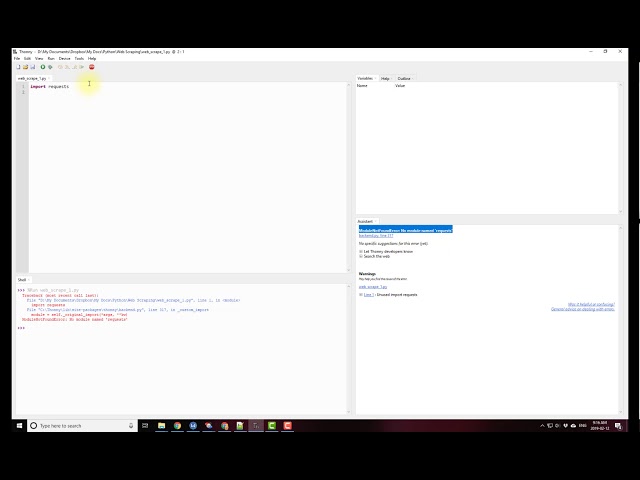Stop the backend with the red Stop icon

(x=91, y=67)
